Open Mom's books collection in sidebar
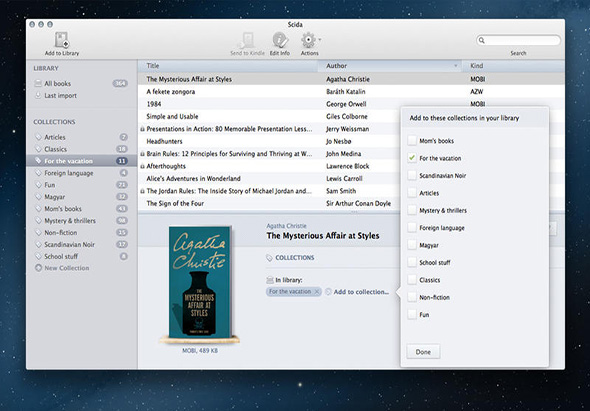This screenshot has width=590, height=411. coord(81,209)
